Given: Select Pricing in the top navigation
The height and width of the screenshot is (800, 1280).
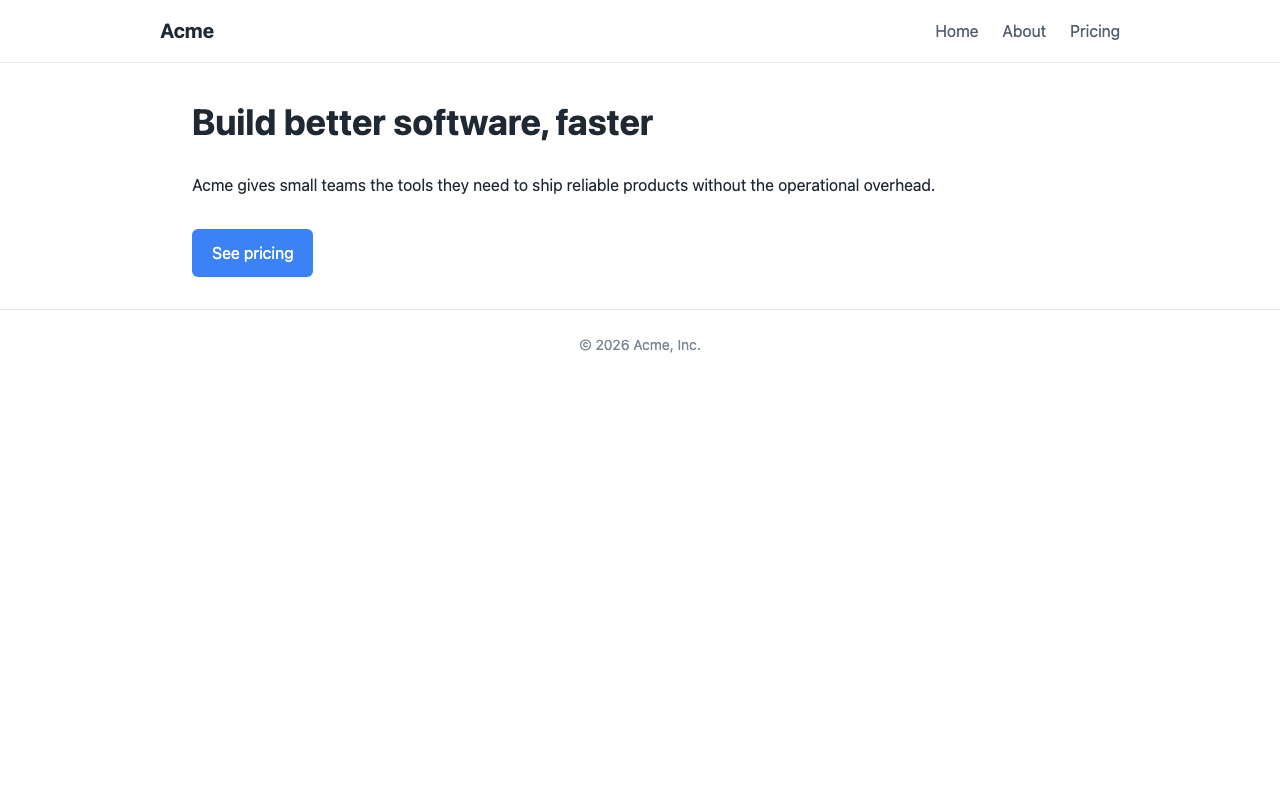Looking at the screenshot, I should 1095,31.
